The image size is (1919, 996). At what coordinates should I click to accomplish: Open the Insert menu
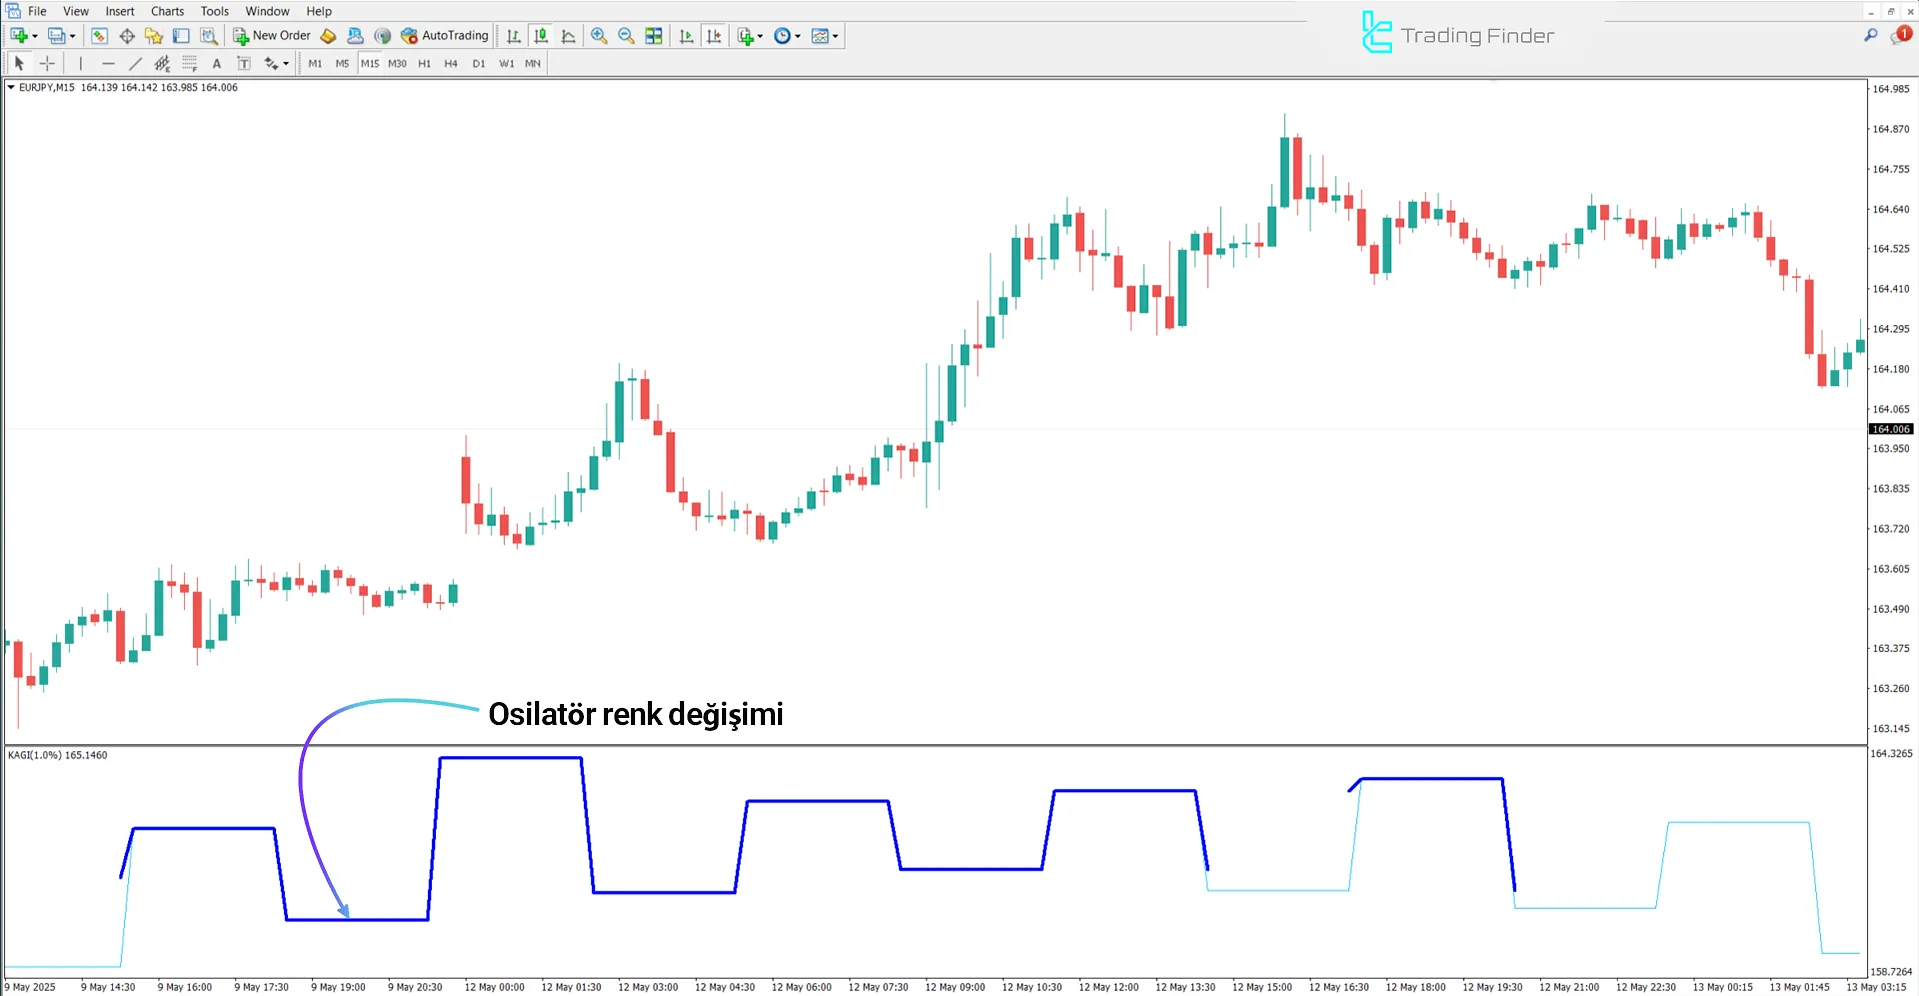pyautogui.click(x=120, y=11)
